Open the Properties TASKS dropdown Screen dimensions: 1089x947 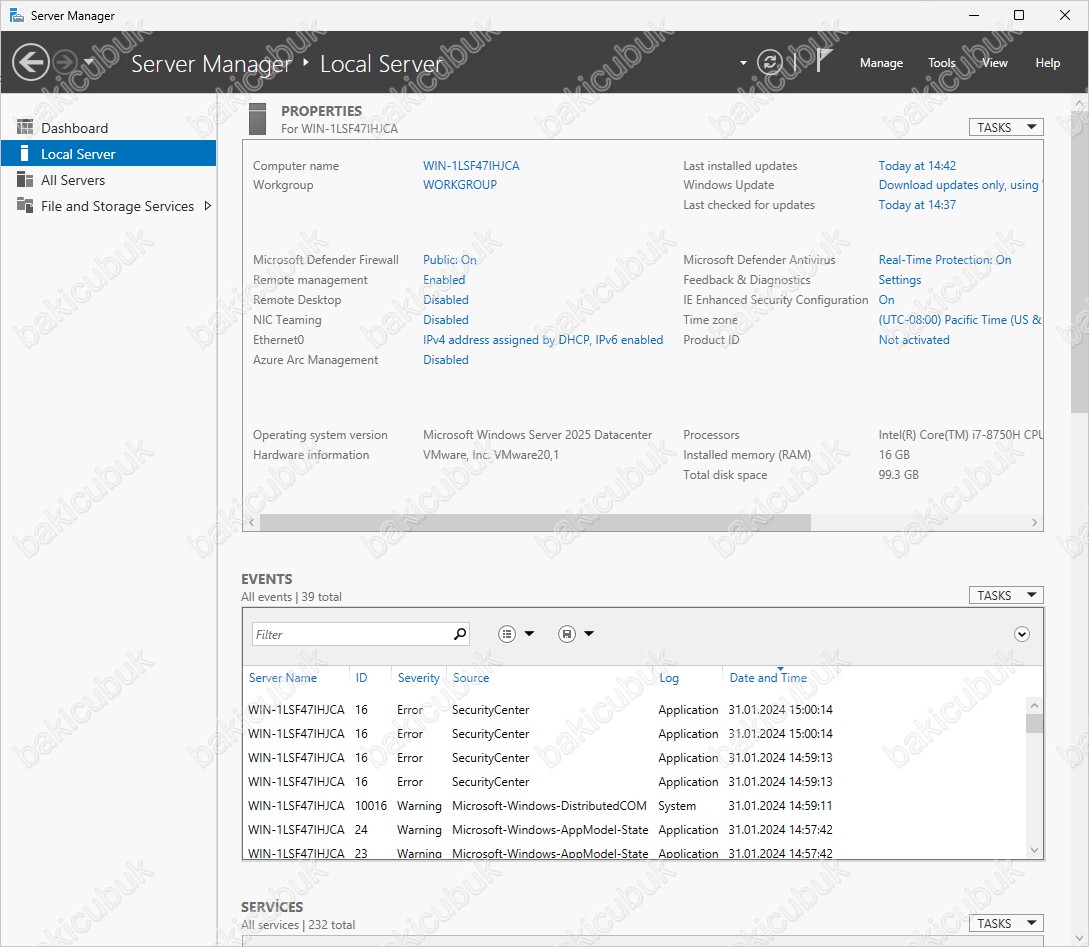tap(1006, 127)
